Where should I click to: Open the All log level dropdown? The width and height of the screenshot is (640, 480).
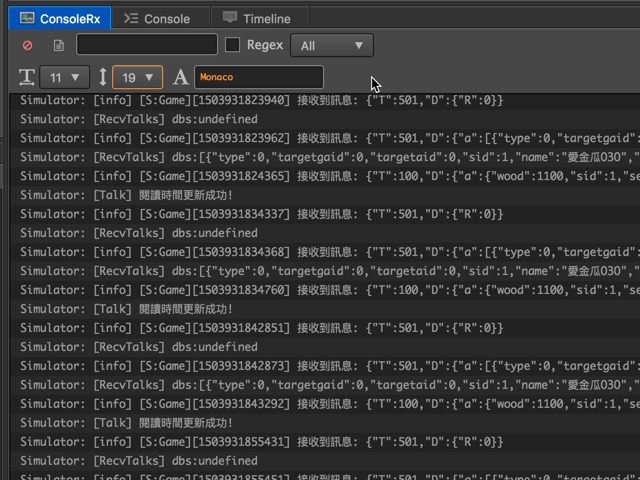pos(331,45)
